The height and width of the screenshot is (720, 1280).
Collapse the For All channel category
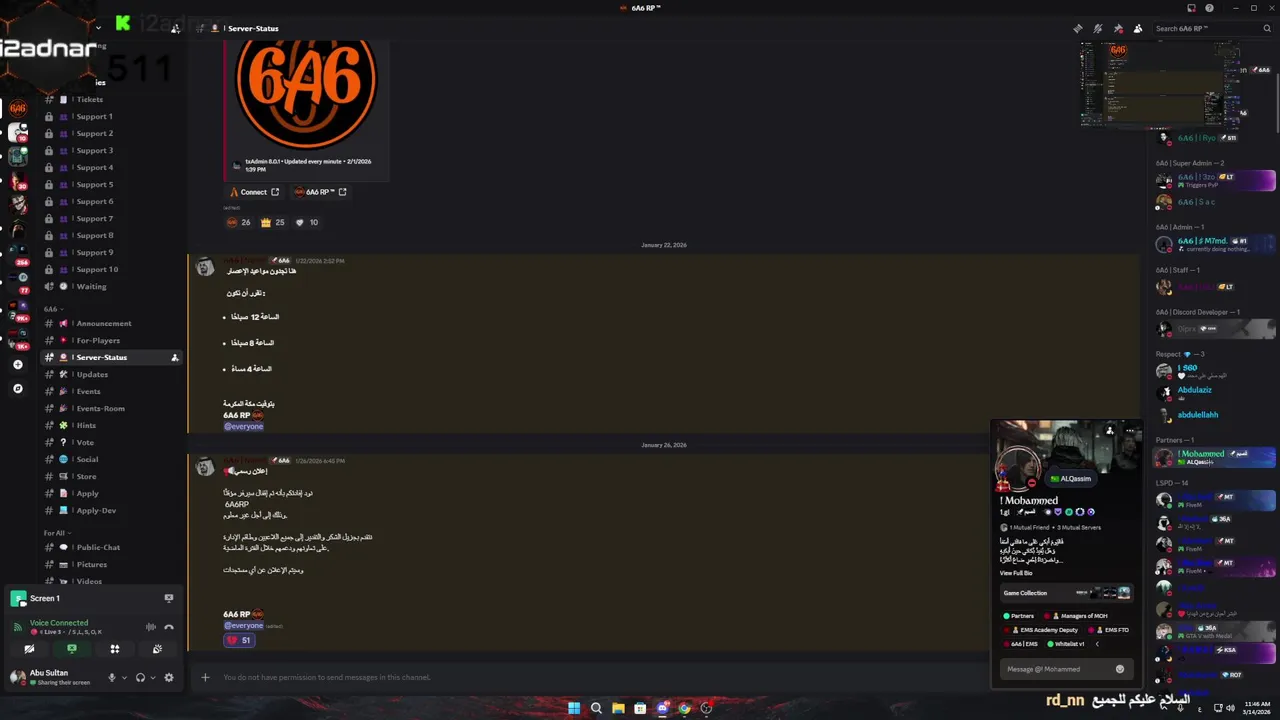point(56,533)
